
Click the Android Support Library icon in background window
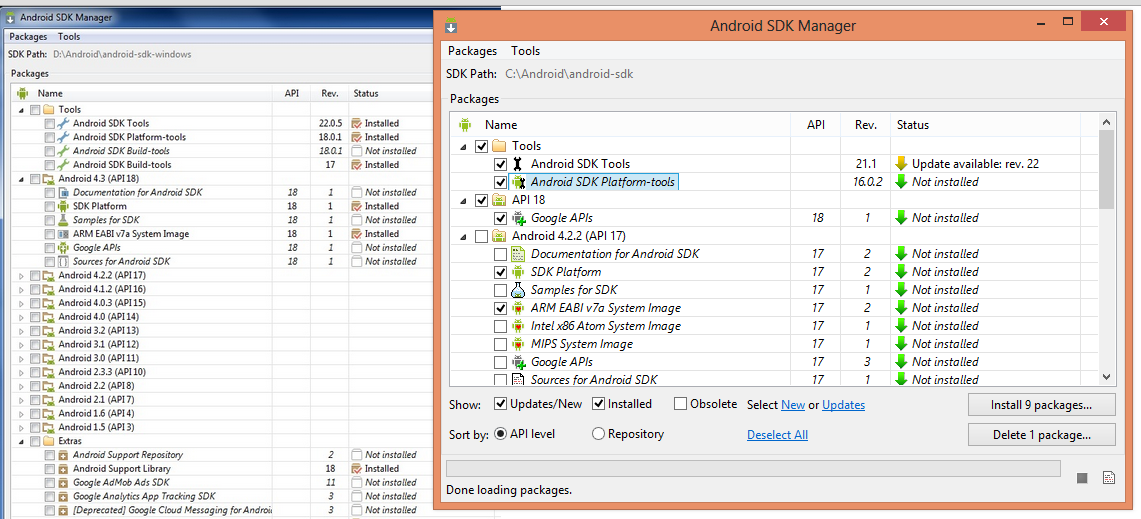click(63, 469)
